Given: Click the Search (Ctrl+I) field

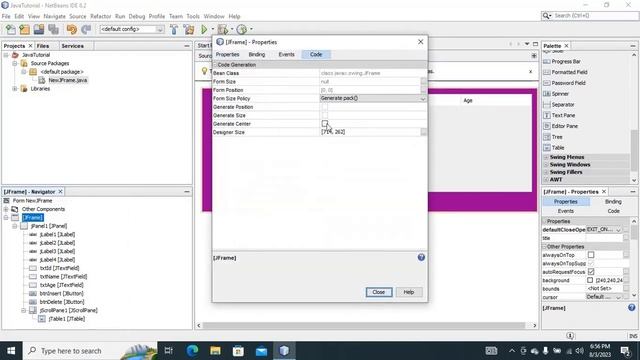Looking at the screenshot, I should [x=590, y=16].
